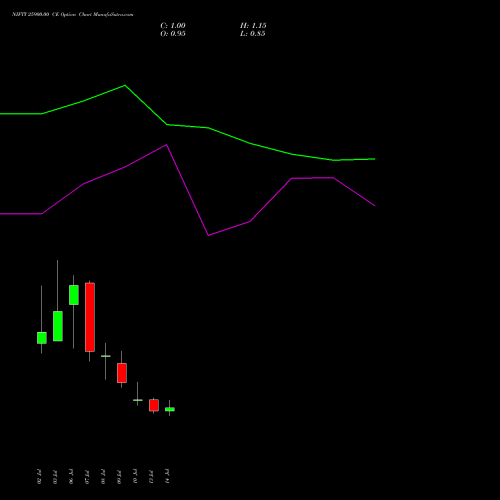The image size is (500, 500).
Task: Click the high value H: 1.15
Action: [x=253, y=26]
